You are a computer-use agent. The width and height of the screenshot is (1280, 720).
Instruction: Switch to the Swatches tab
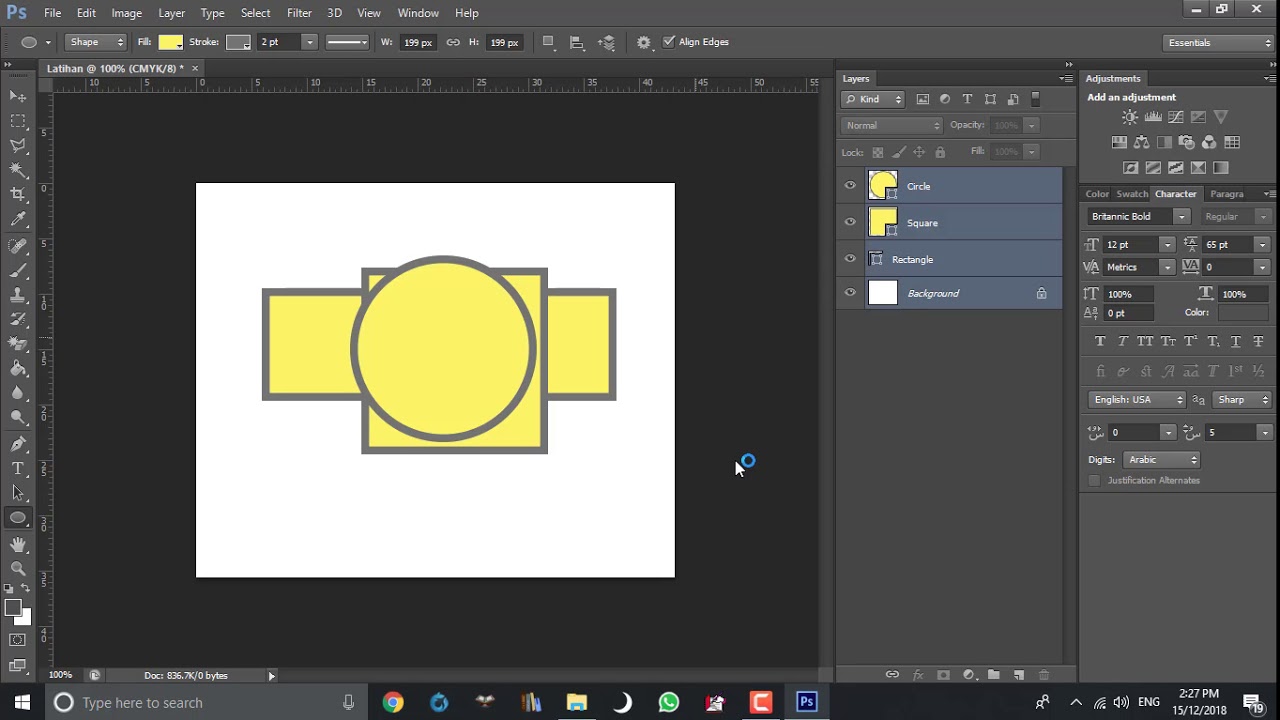click(x=1132, y=194)
